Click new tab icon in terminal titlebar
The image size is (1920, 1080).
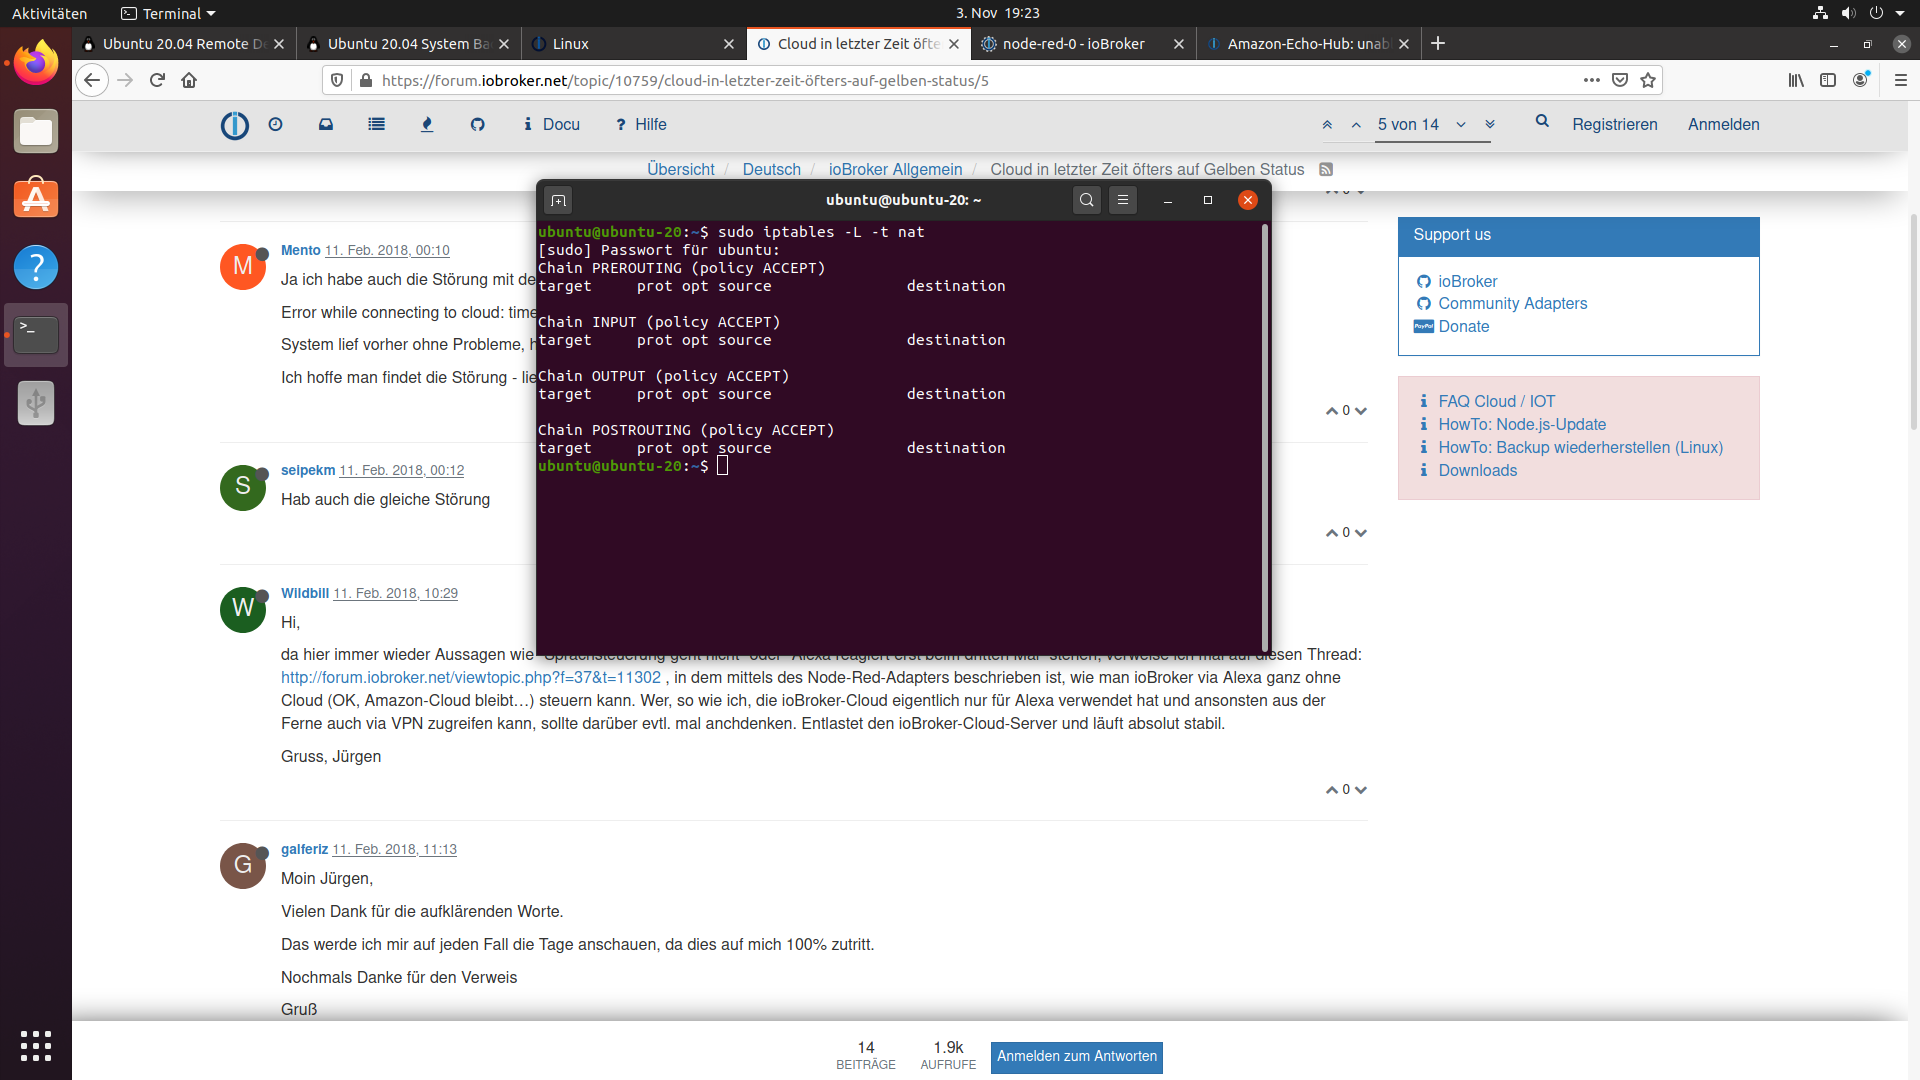pyautogui.click(x=558, y=200)
